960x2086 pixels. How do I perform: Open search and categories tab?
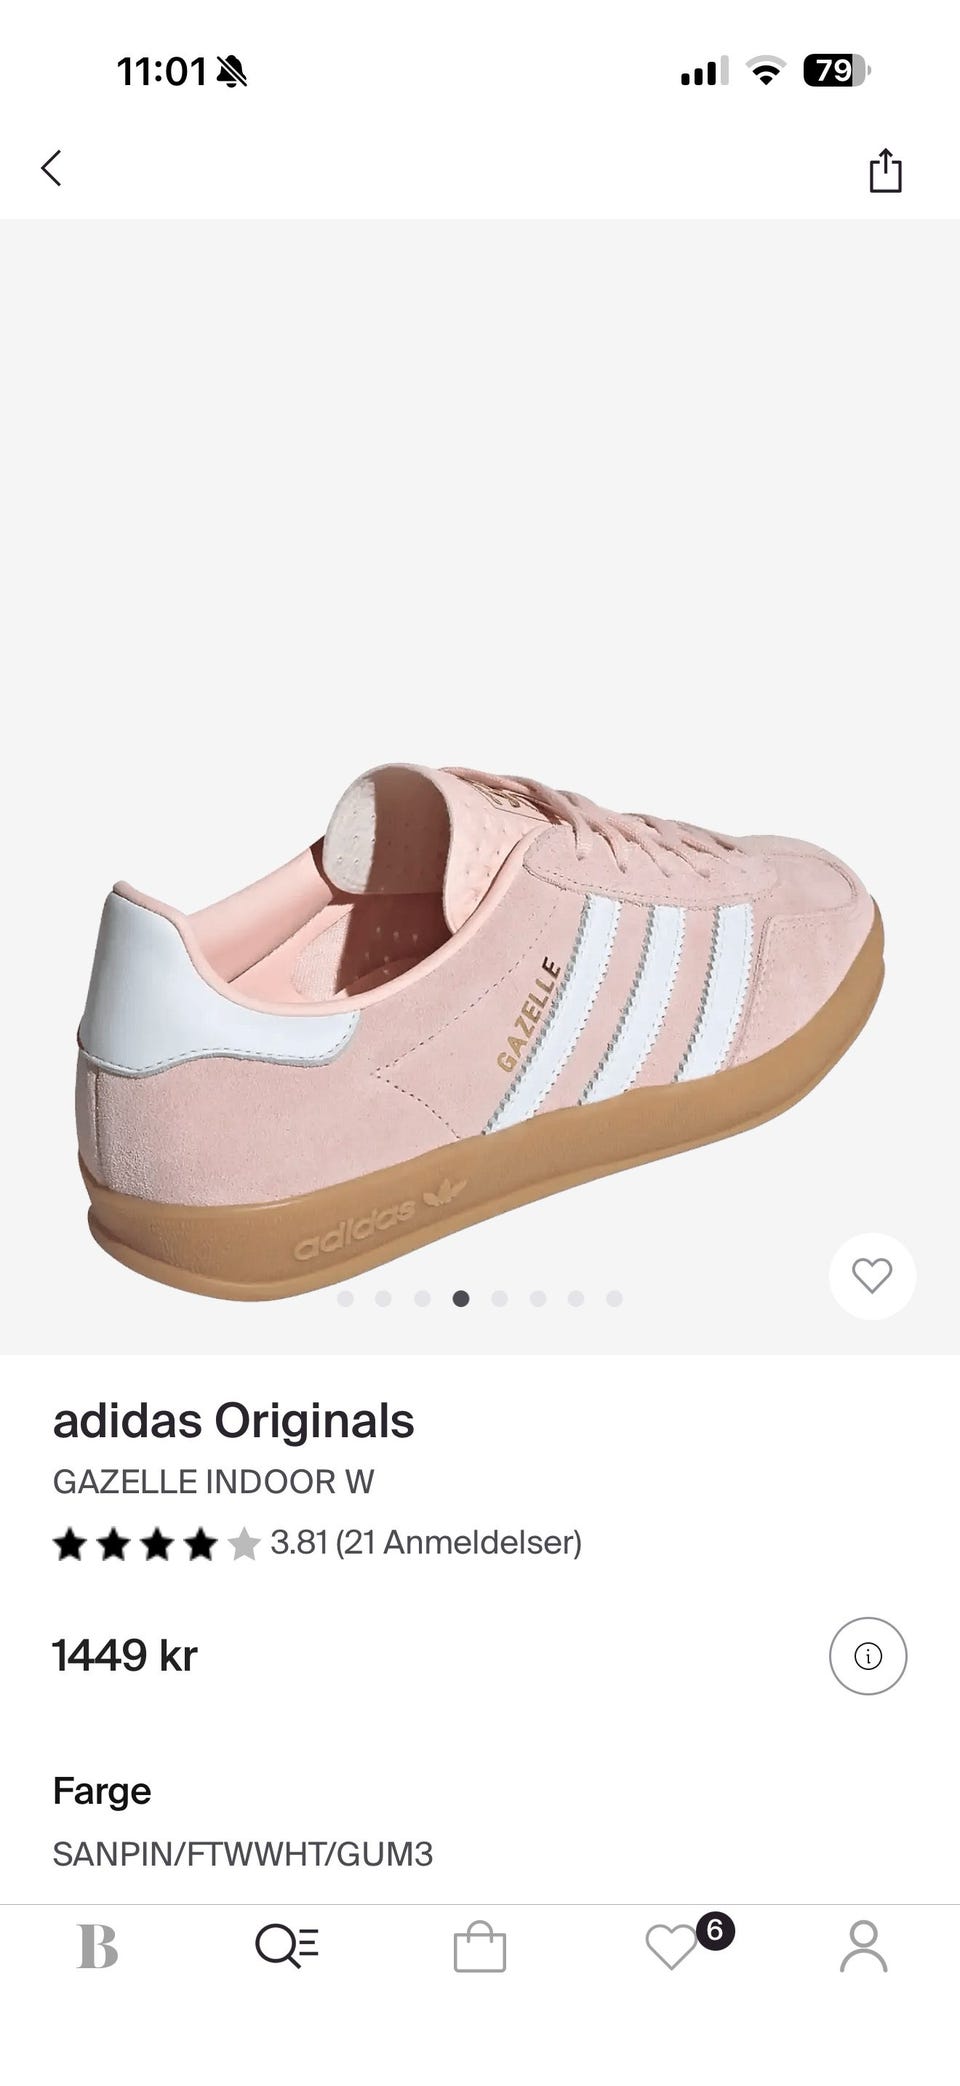287,1947
